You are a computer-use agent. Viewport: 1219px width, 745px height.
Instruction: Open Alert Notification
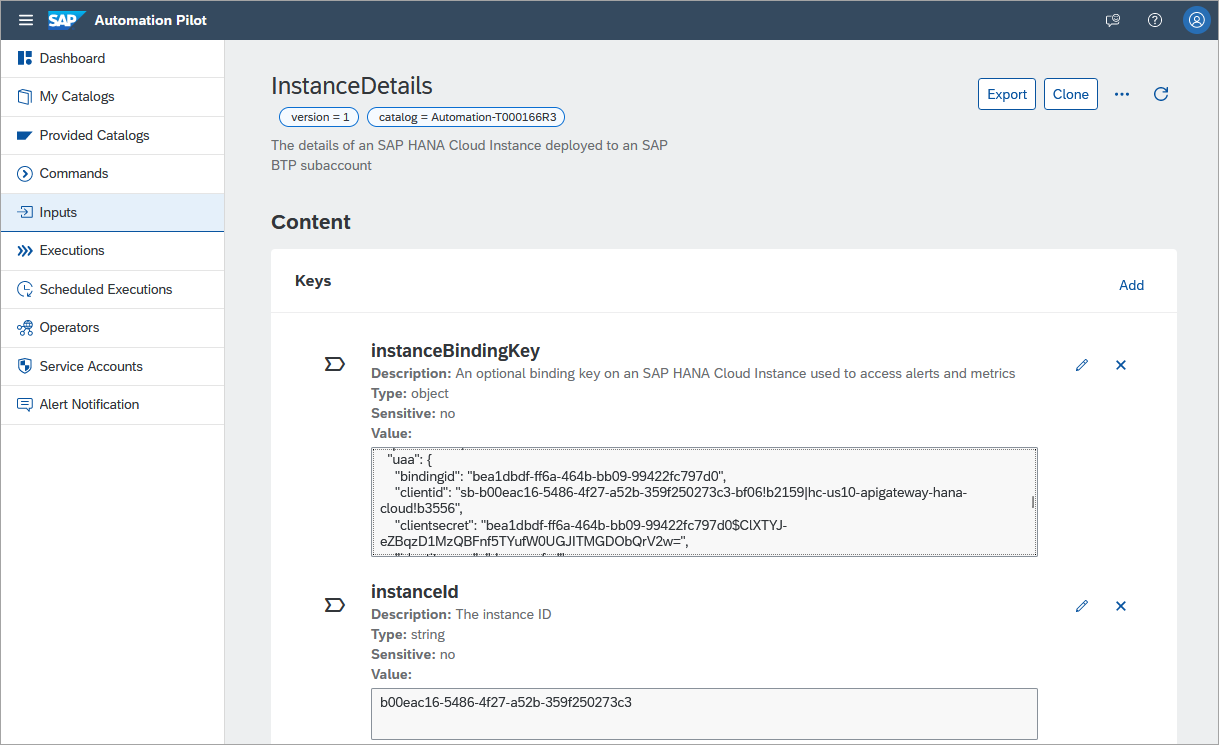click(112, 405)
